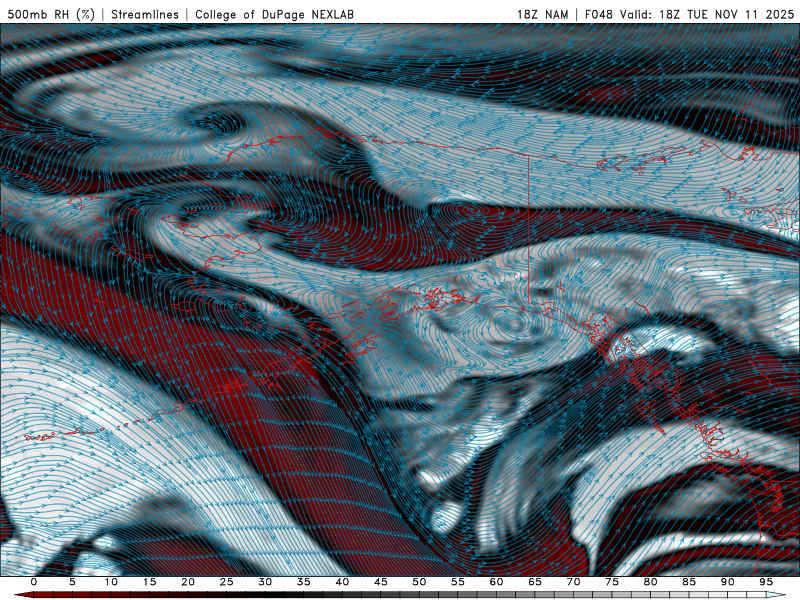Click the colorbar label "25"
This screenshot has height=600, width=800.
pos(227,582)
